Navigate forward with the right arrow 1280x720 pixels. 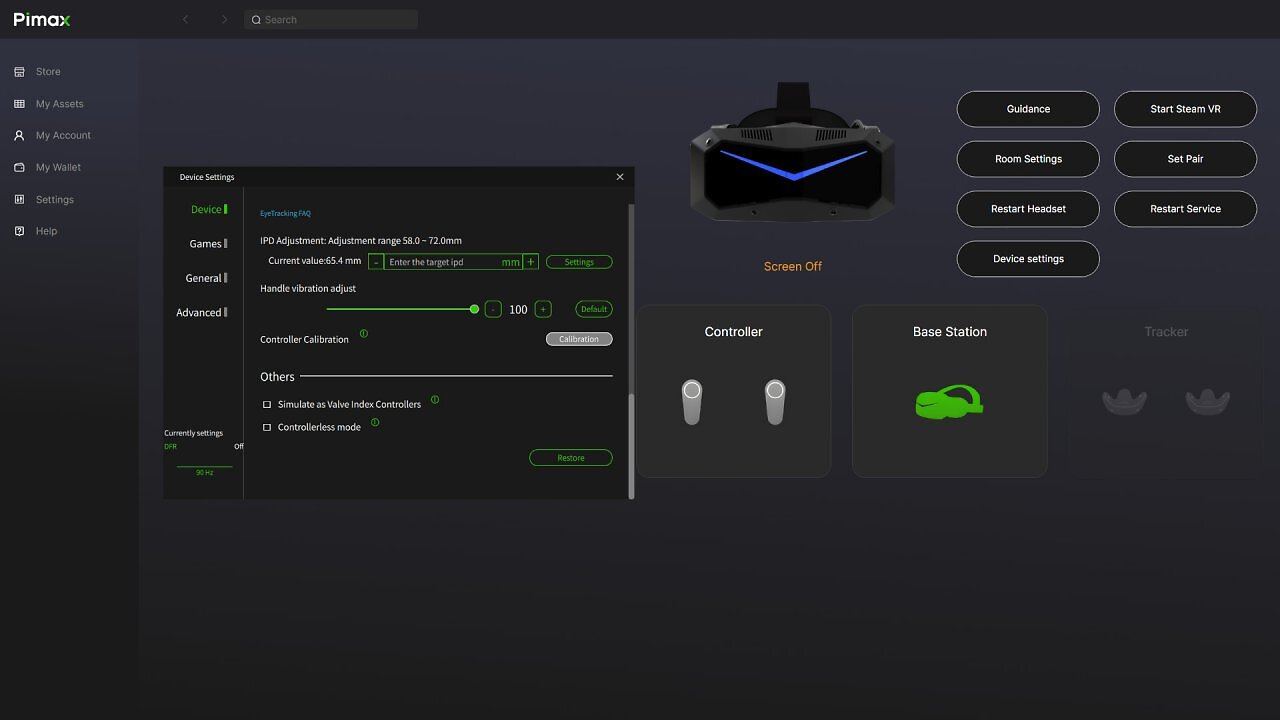[x=224, y=20]
